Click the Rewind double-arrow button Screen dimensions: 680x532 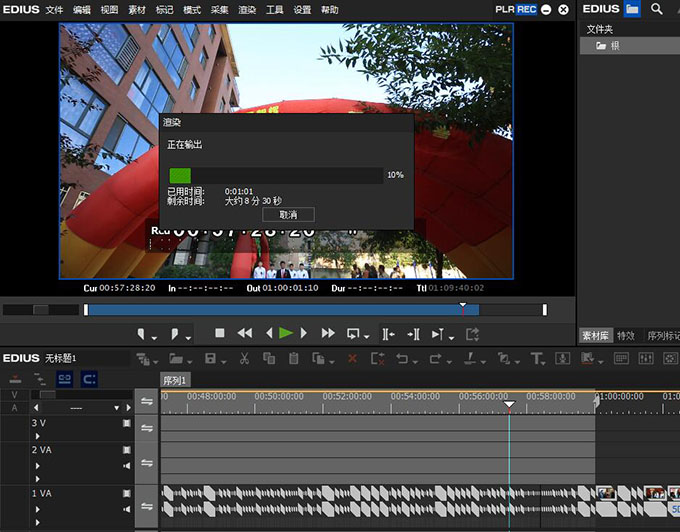coord(245,333)
